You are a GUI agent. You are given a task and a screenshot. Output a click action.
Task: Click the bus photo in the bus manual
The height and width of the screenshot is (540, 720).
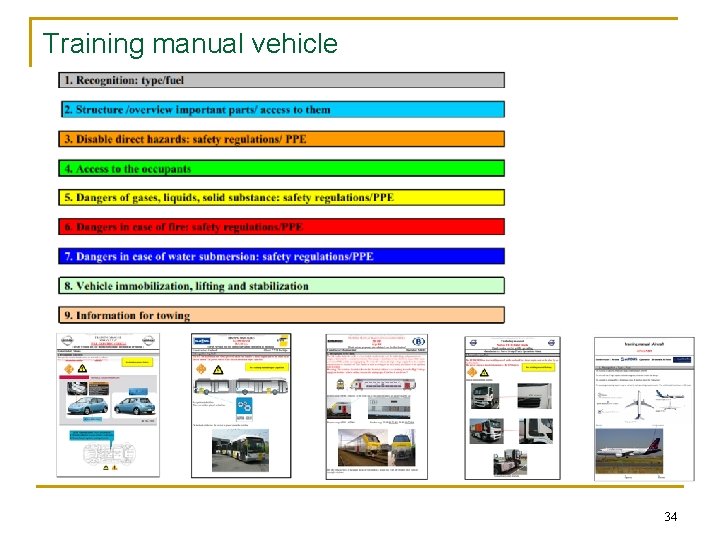click(241, 450)
